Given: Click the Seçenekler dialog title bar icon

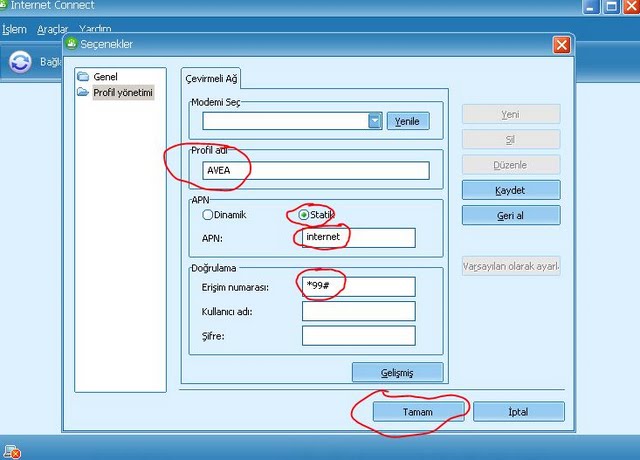Looking at the screenshot, I should pos(71,44).
